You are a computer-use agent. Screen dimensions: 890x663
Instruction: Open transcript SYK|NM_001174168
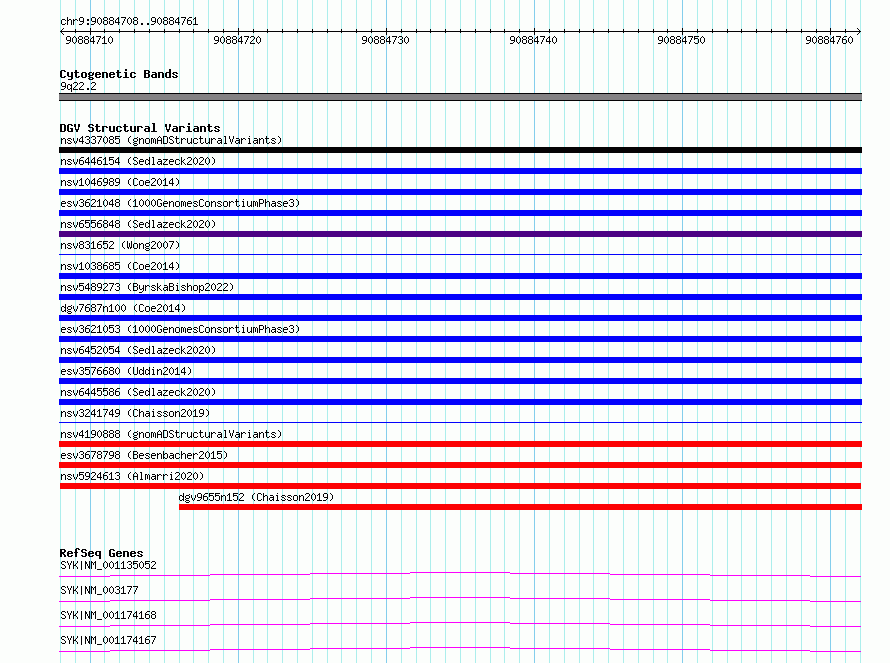tap(108, 615)
